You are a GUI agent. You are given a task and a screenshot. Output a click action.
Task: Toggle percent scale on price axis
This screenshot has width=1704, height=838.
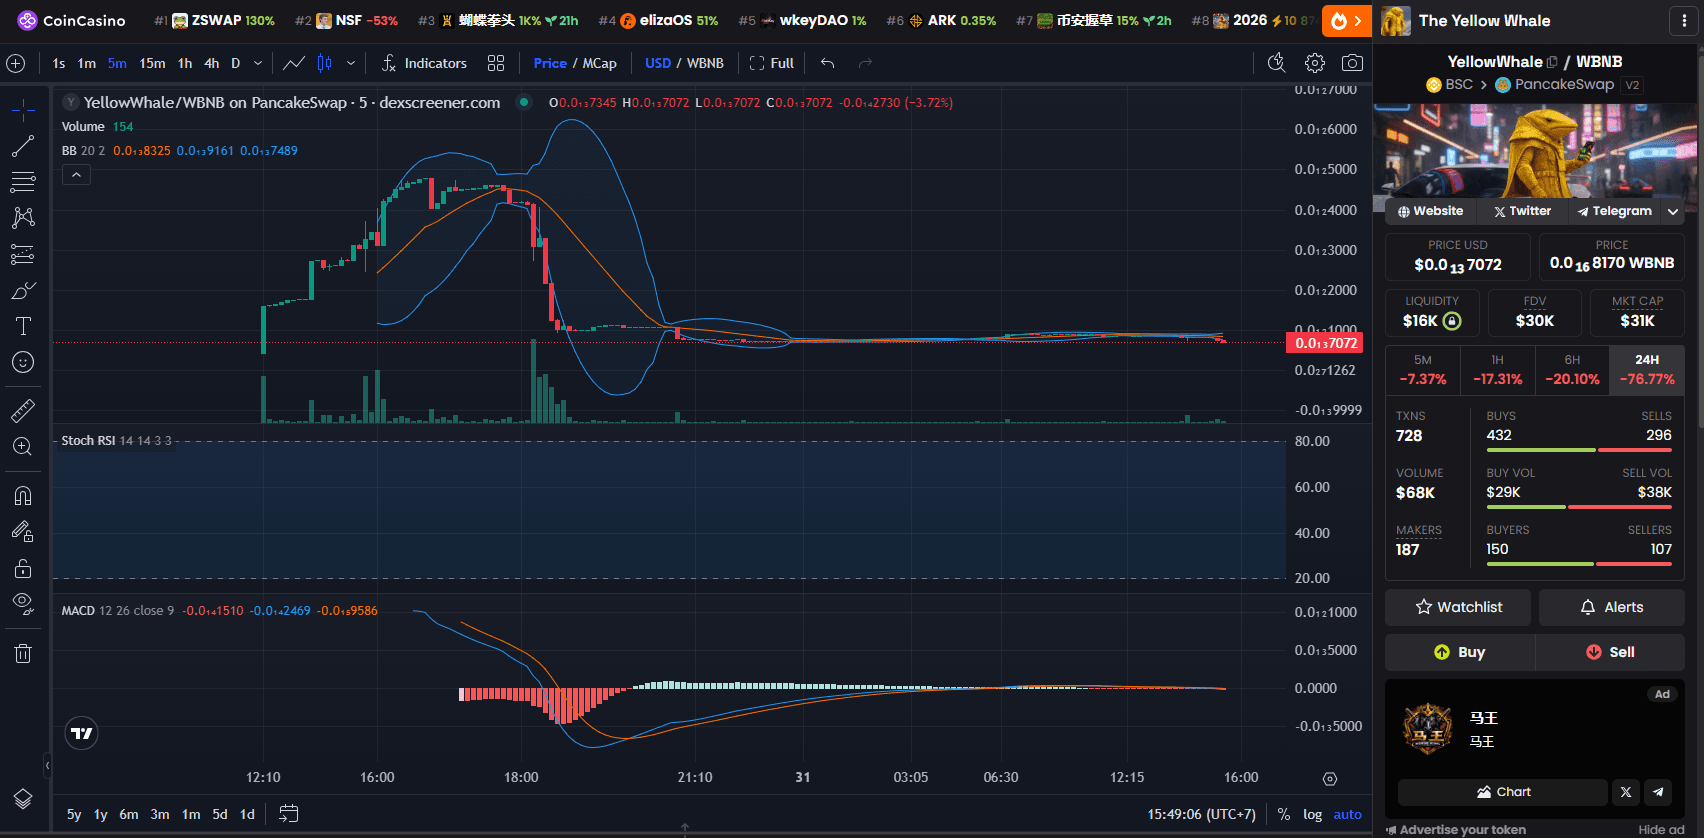tap(1284, 814)
